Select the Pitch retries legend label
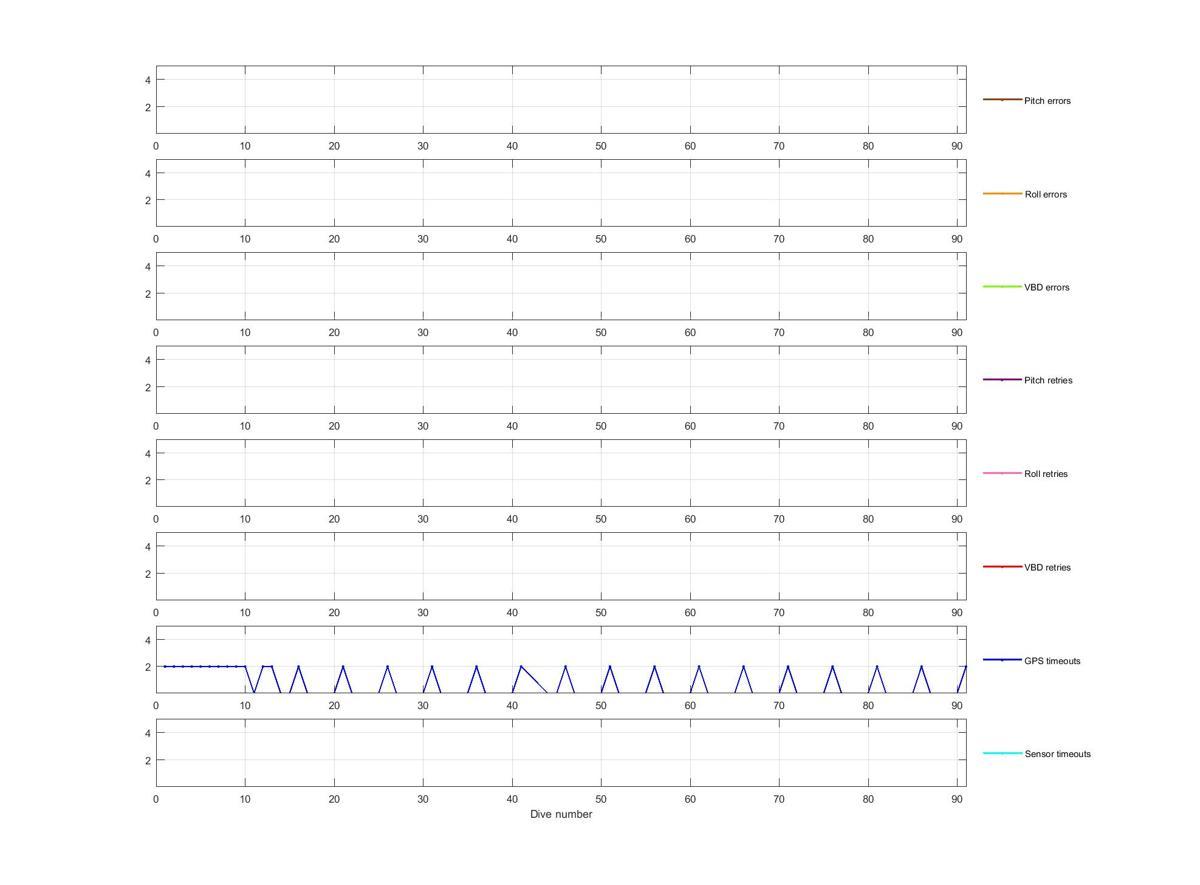This screenshot has width=1200, height=885. click(x=1048, y=380)
